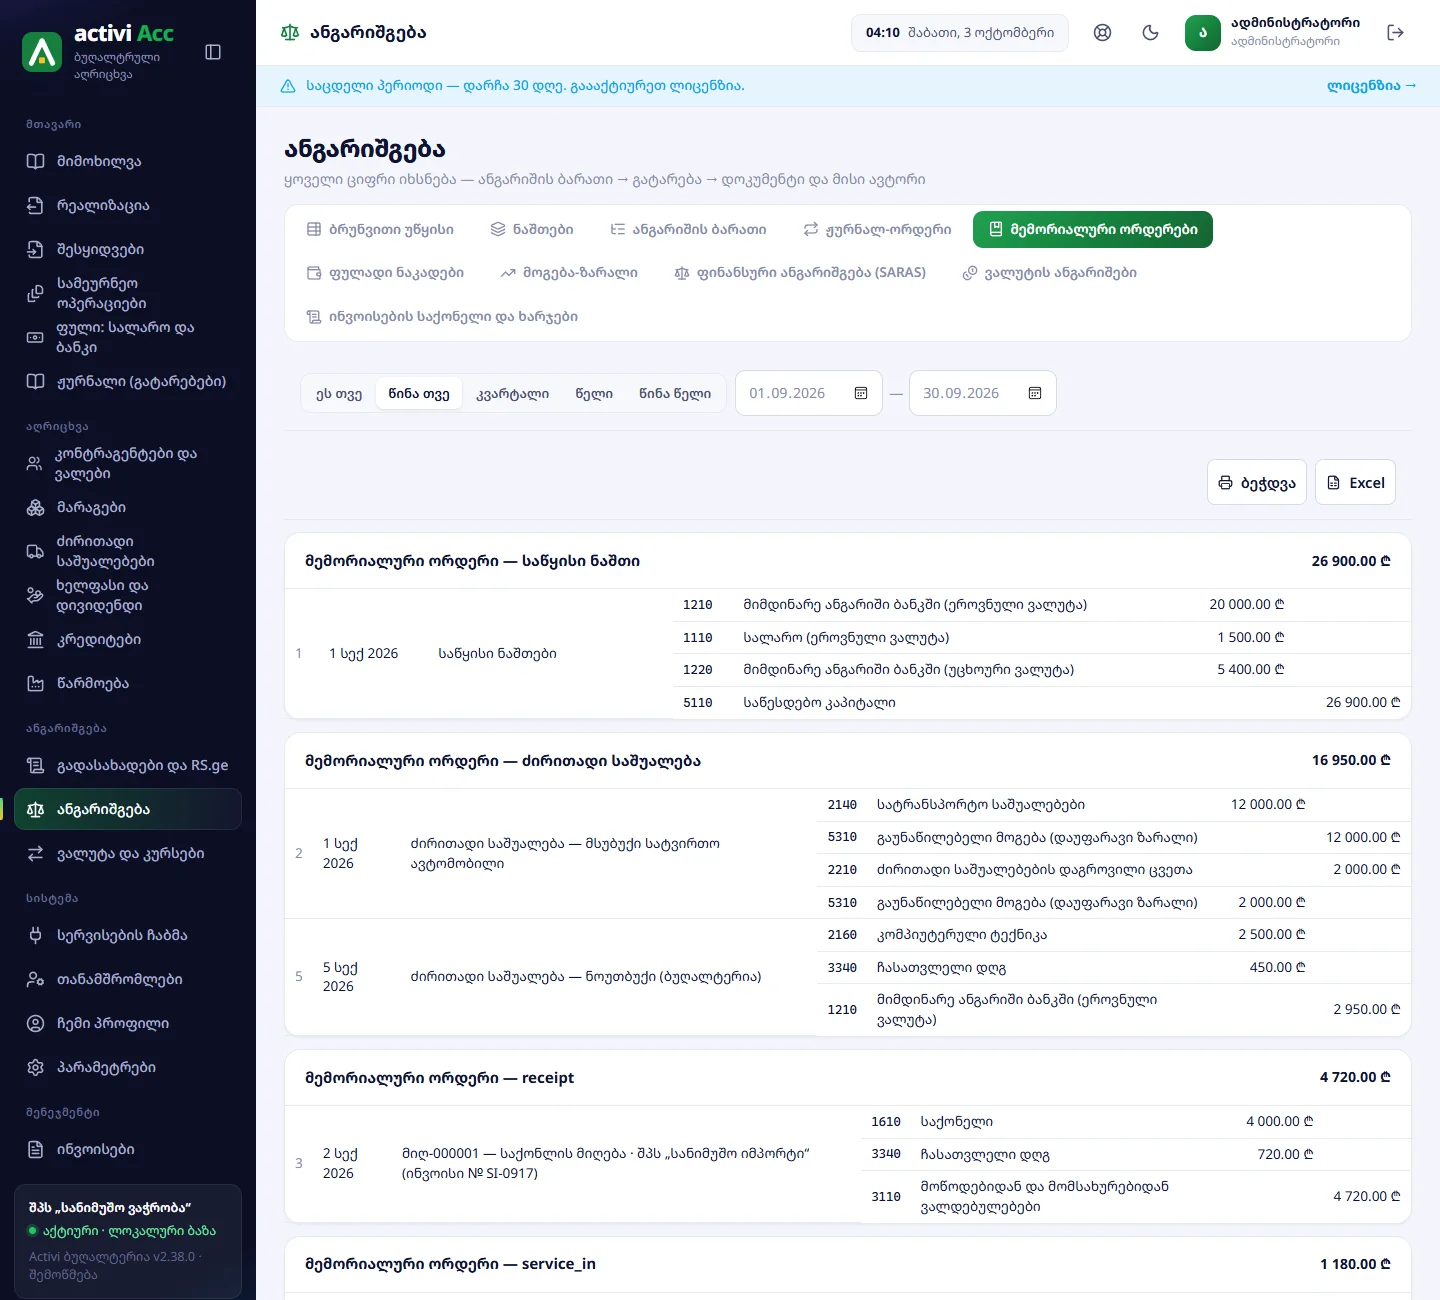Screen dimensions: 1440x1300
Task: Open ინვოისების საქონელი და ხარჯები tab
Action: [442, 316]
